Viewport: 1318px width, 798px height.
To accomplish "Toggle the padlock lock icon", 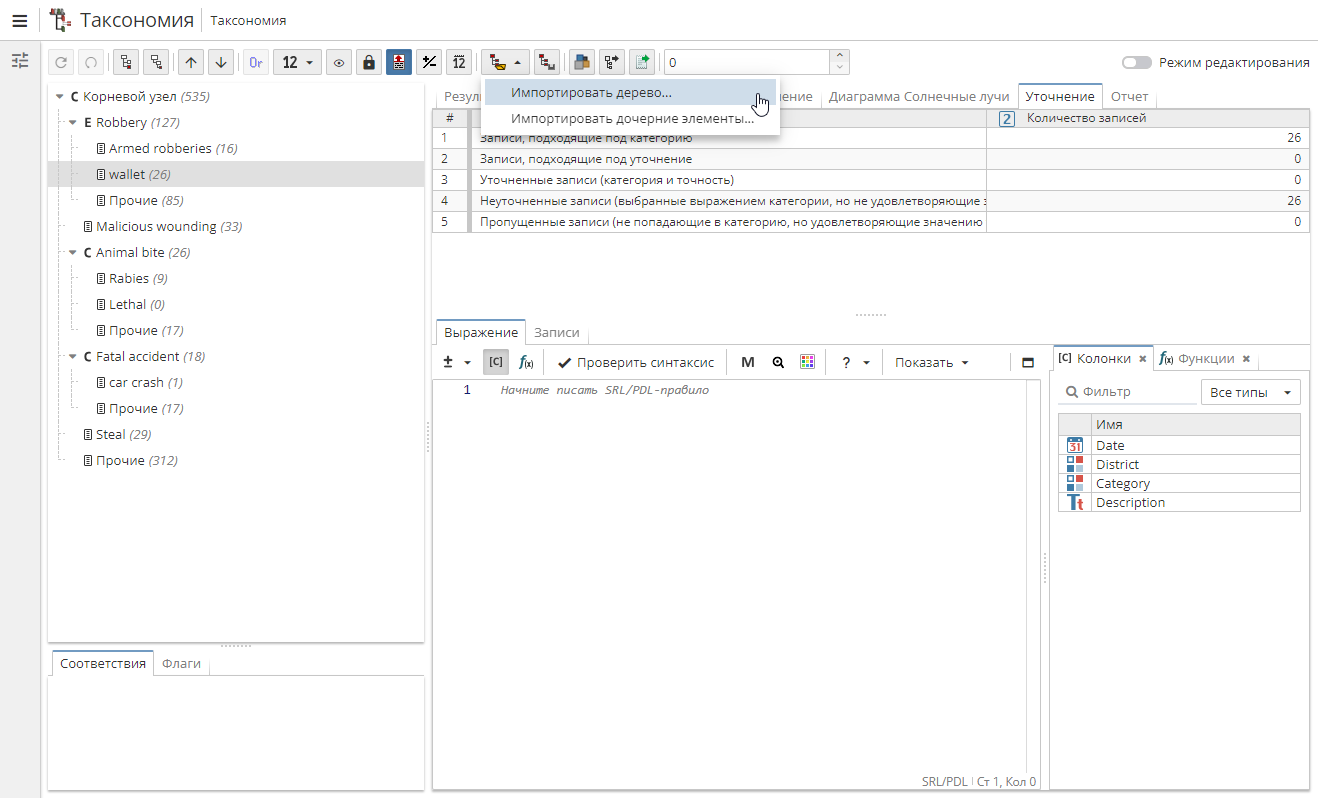I will (x=369, y=62).
